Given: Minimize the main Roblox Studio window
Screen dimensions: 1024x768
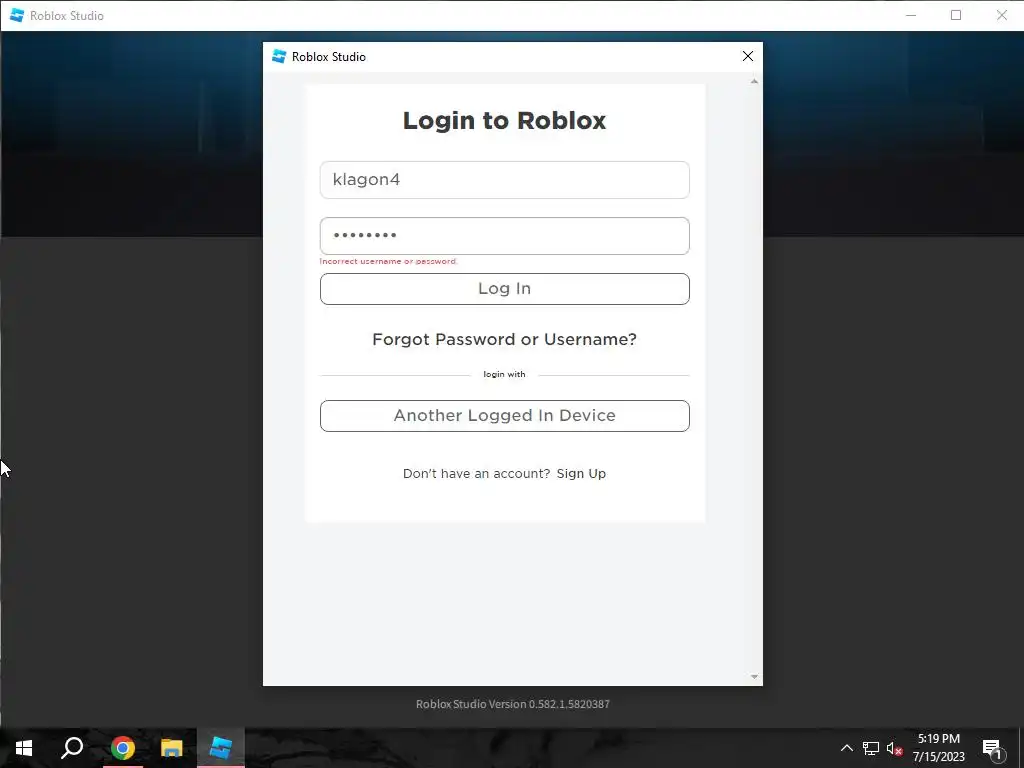Looking at the screenshot, I should pos(911,15).
